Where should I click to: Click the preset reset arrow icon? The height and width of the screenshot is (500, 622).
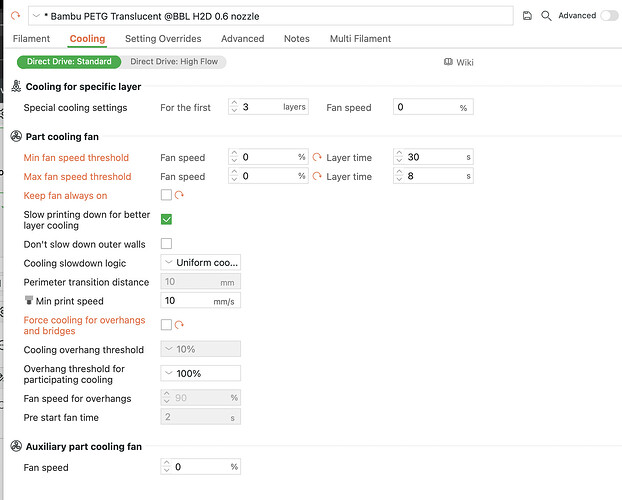point(15,16)
